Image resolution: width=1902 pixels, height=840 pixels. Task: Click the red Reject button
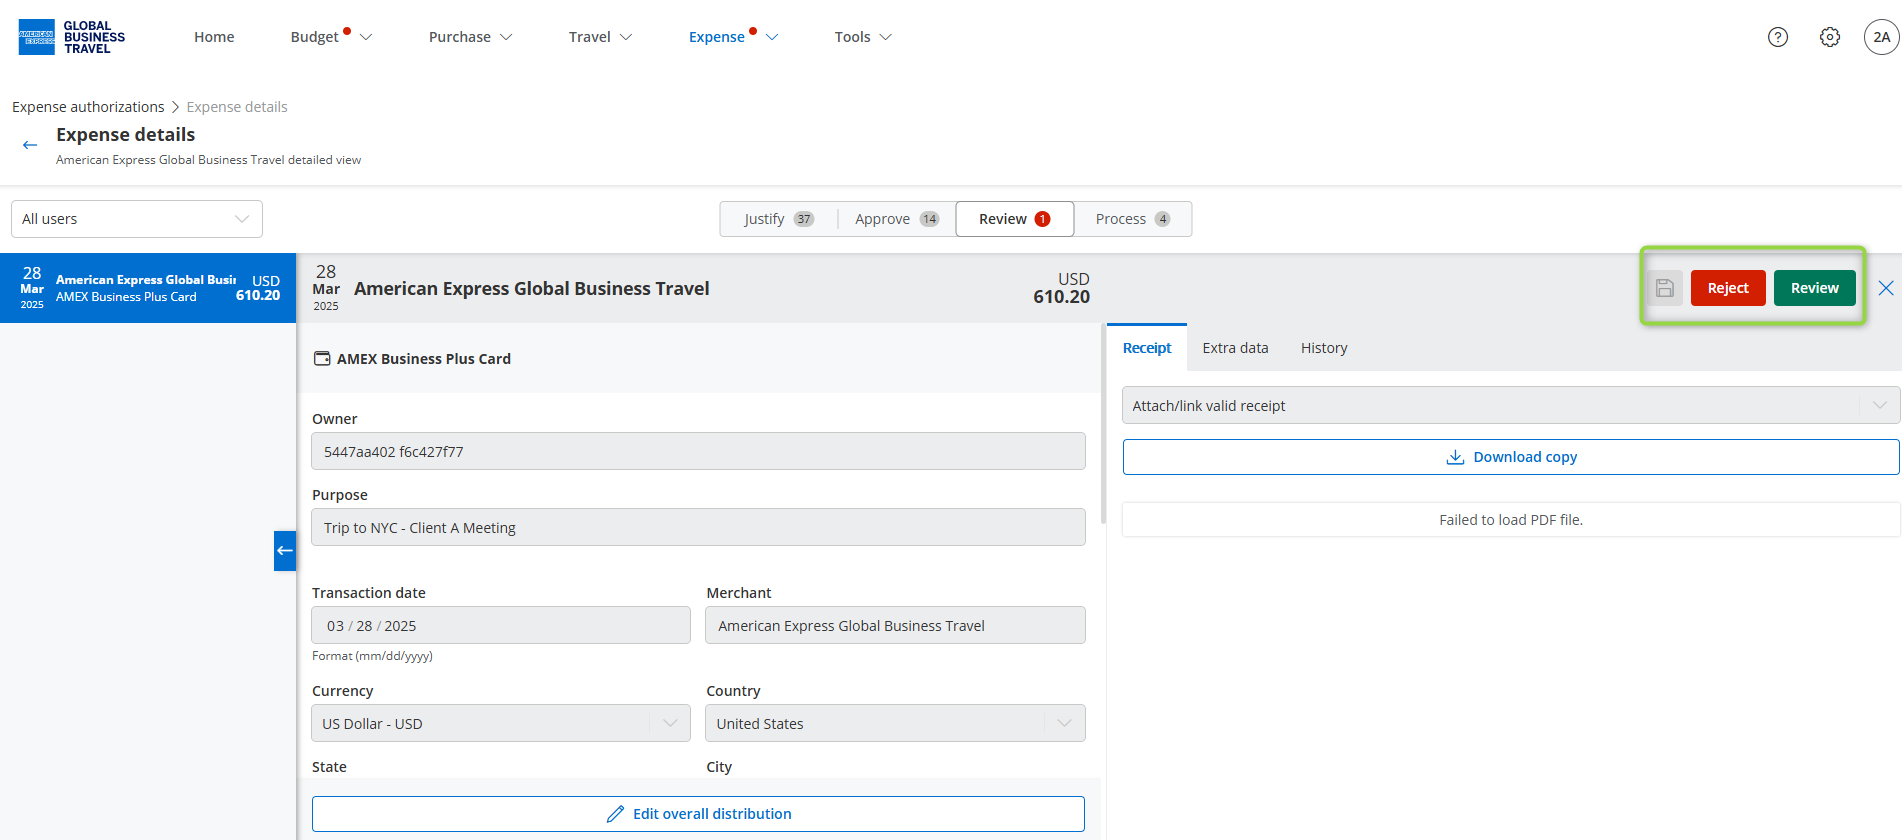pyautogui.click(x=1728, y=288)
